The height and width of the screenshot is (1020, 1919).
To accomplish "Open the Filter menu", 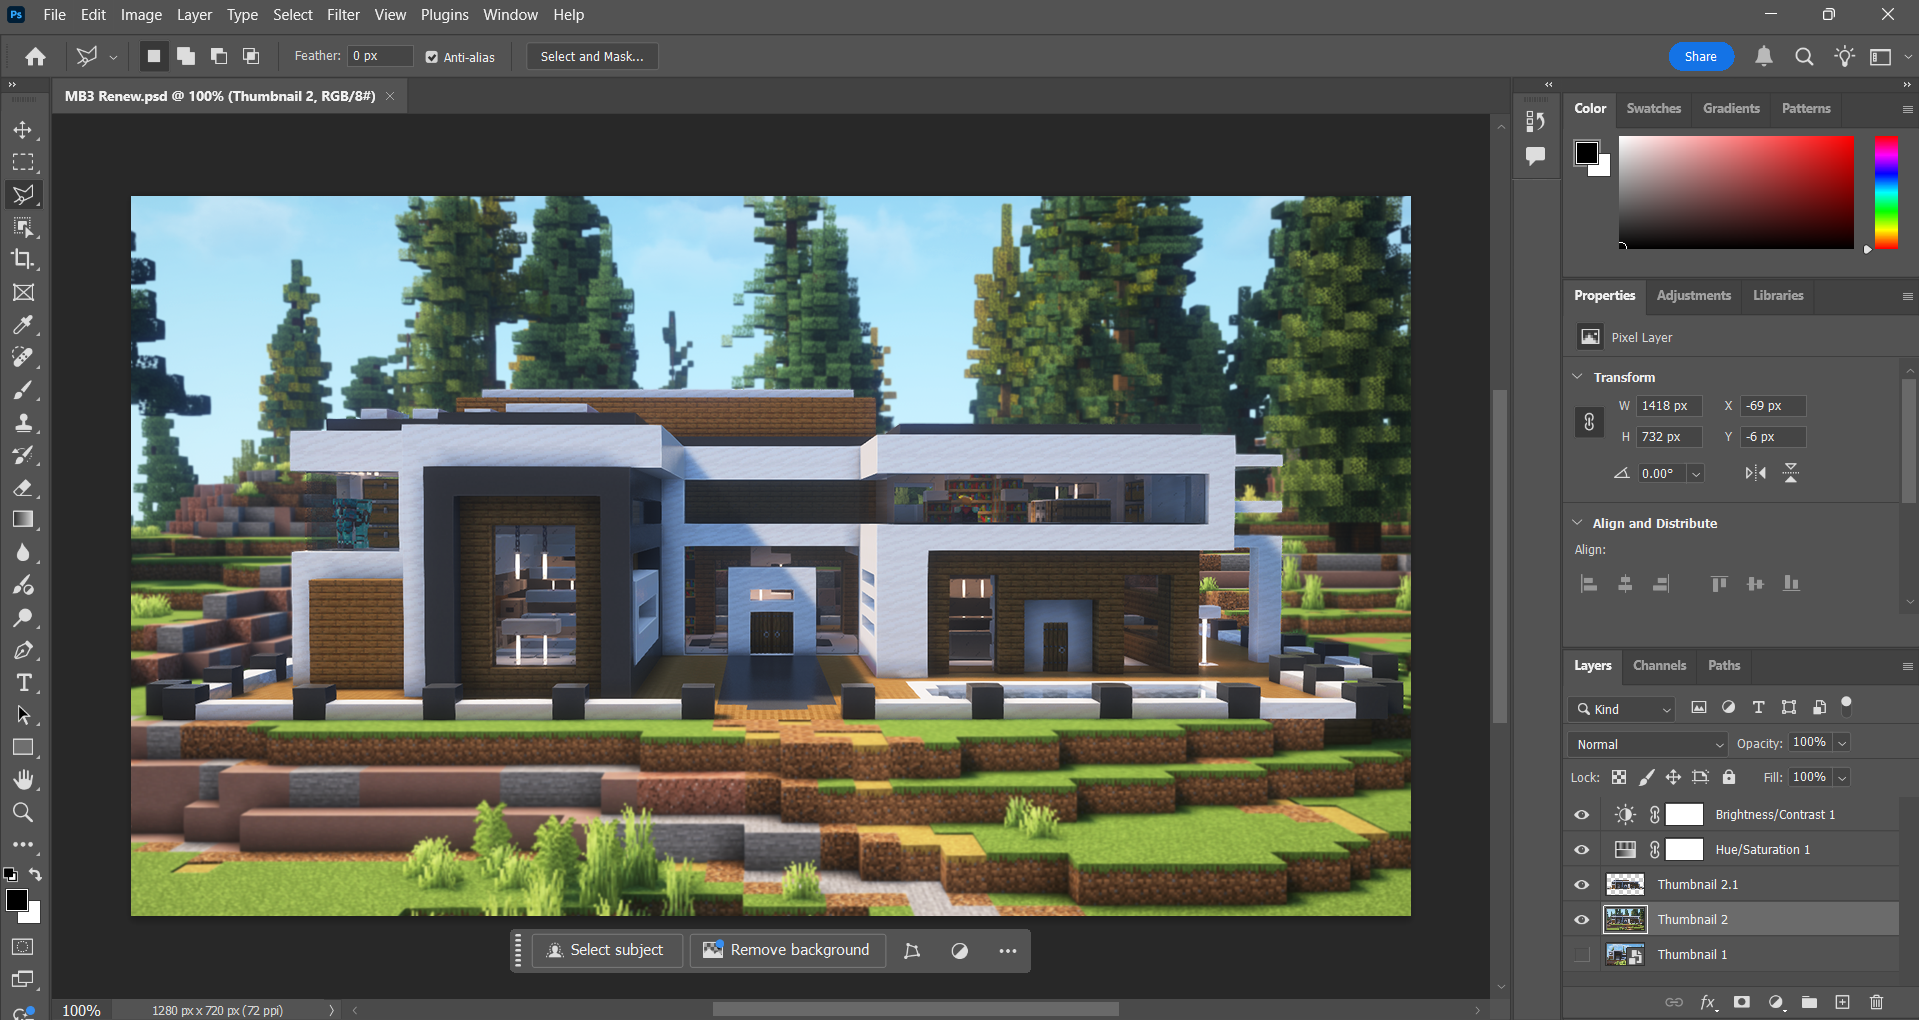I will pos(343,15).
